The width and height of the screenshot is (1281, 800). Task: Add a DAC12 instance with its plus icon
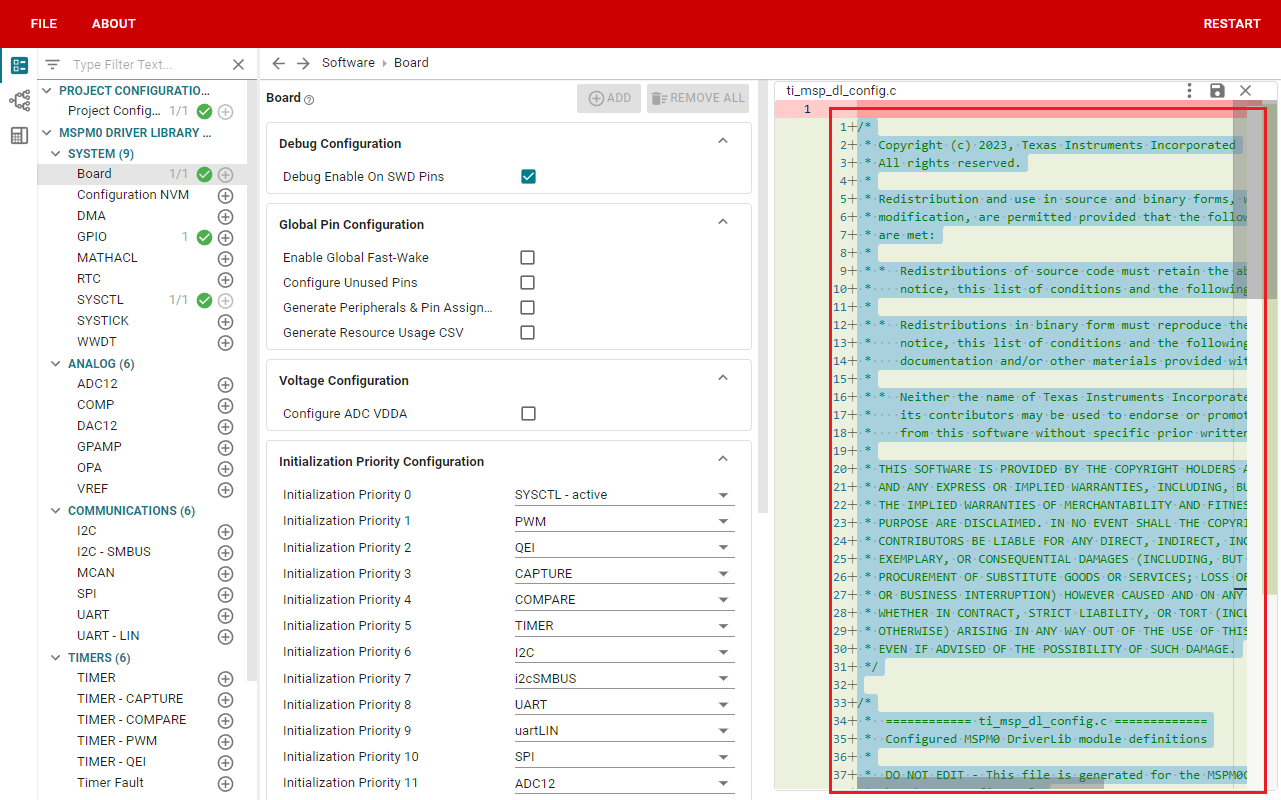click(225, 427)
